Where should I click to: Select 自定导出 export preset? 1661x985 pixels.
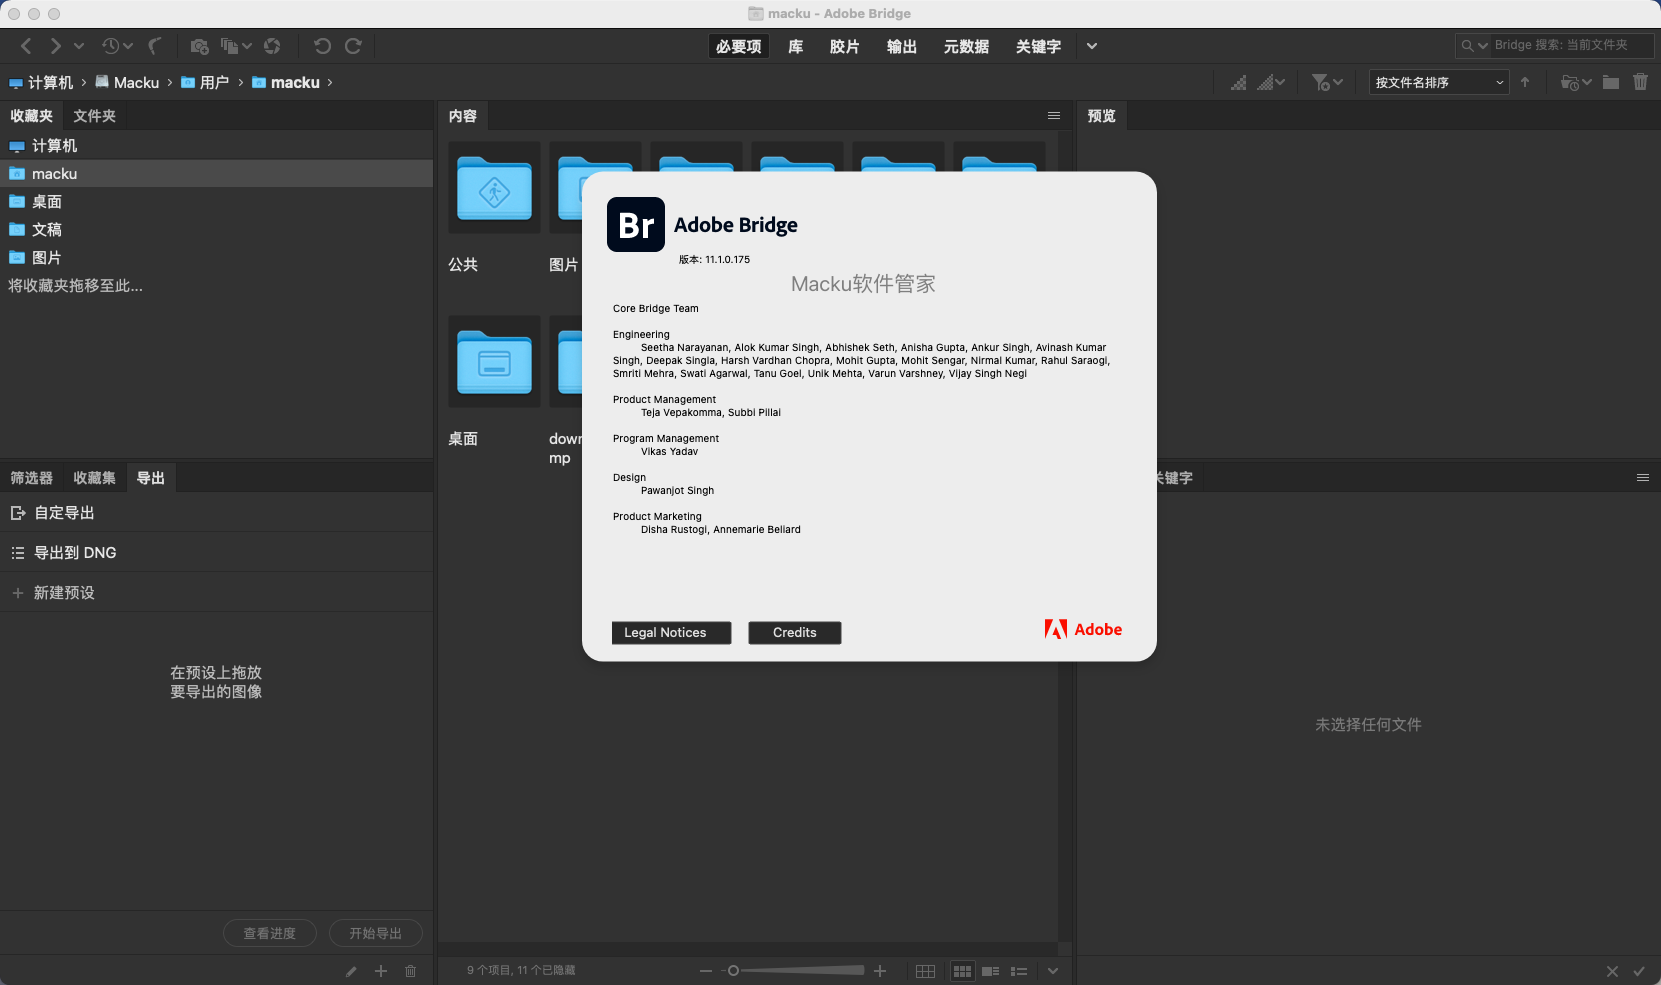click(216, 512)
